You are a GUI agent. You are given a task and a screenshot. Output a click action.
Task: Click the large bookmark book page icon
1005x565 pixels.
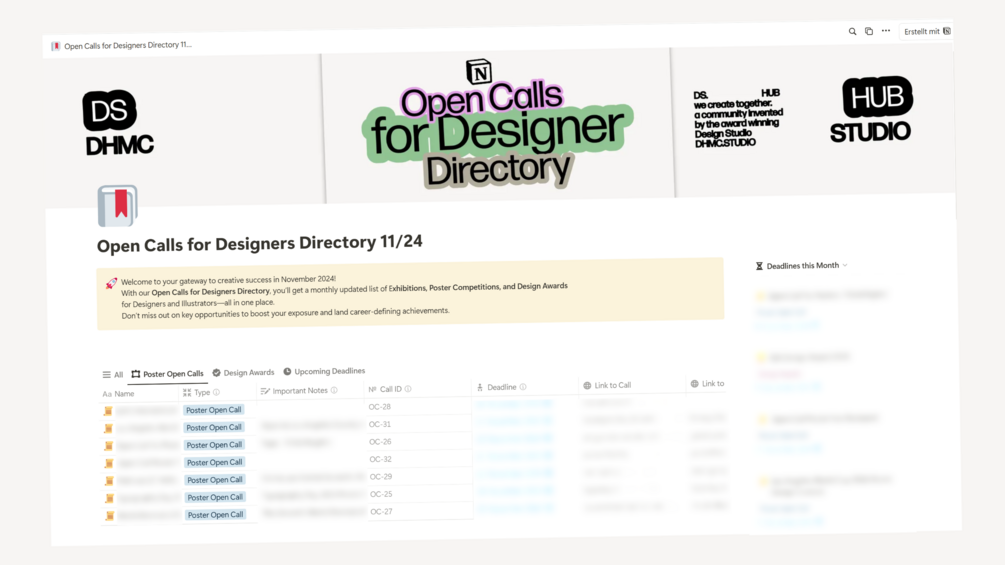pyautogui.click(x=117, y=206)
